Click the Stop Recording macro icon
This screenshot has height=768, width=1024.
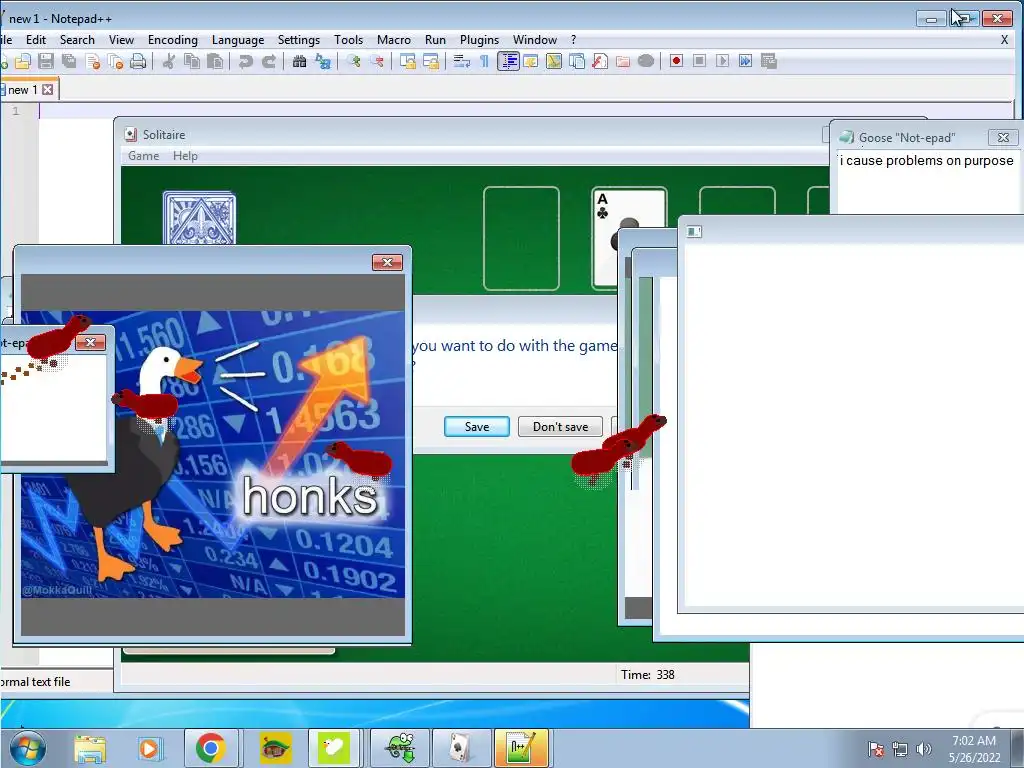[x=699, y=61]
